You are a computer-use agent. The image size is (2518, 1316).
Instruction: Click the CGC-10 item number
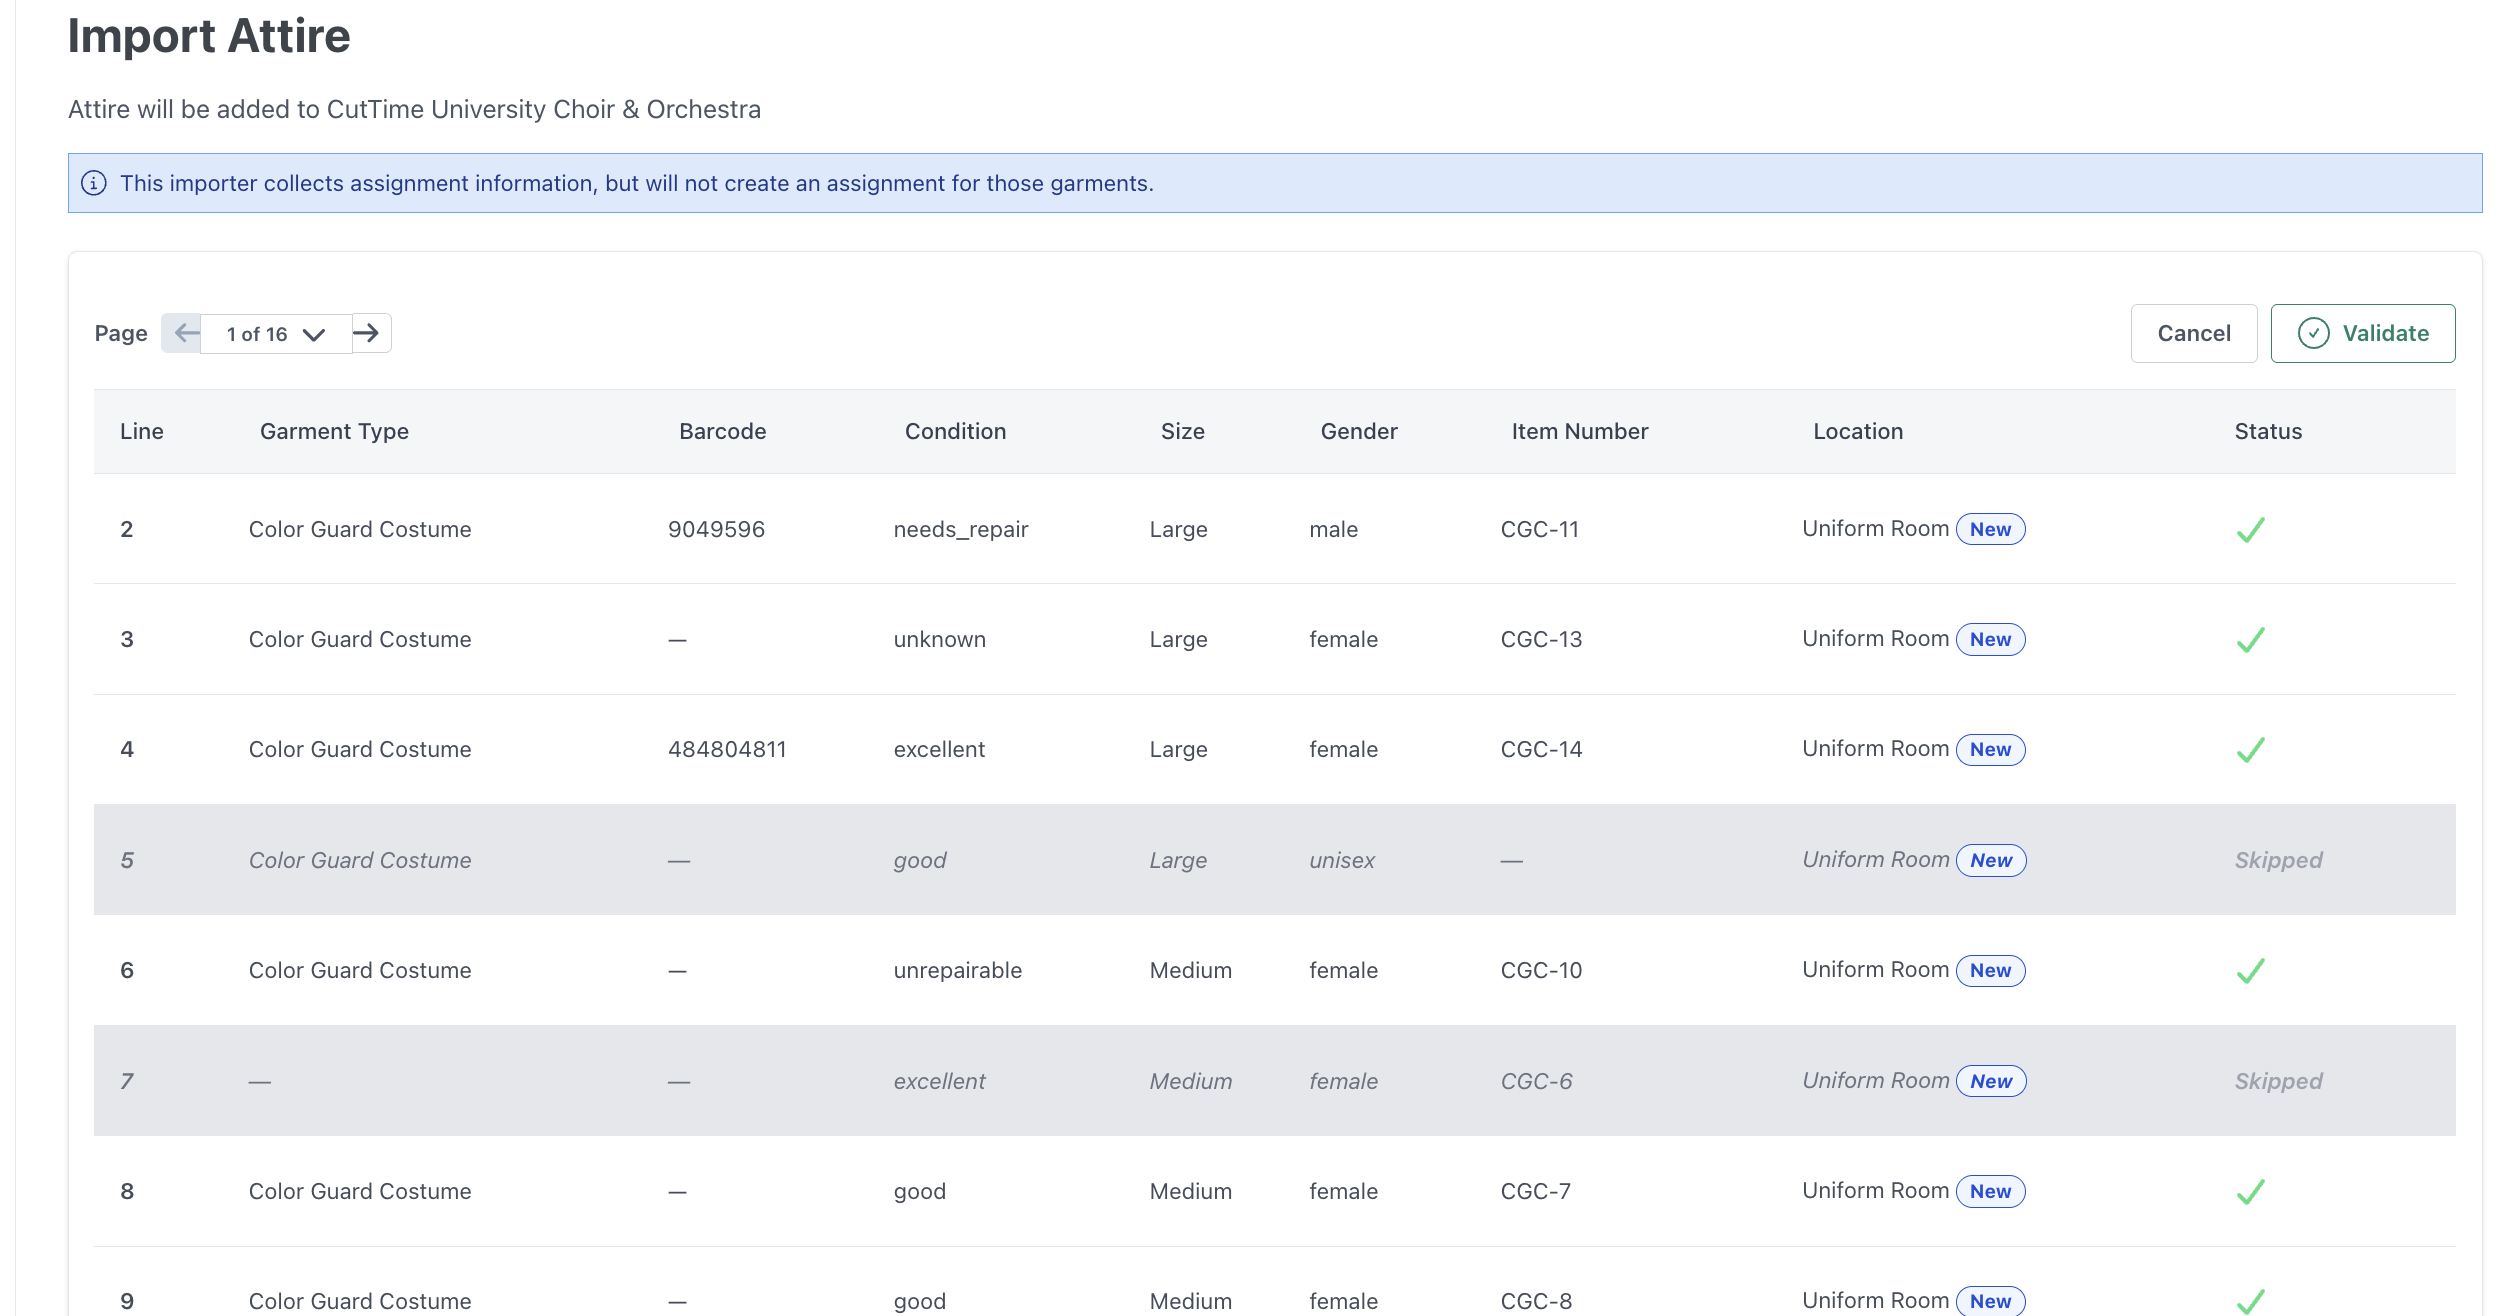[1541, 971]
